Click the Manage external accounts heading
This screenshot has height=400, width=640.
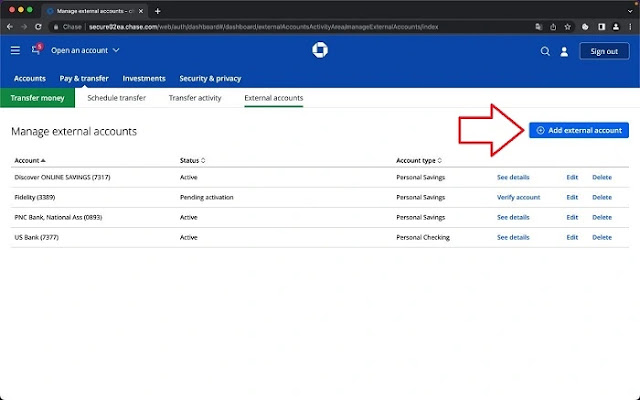click(74, 131)
